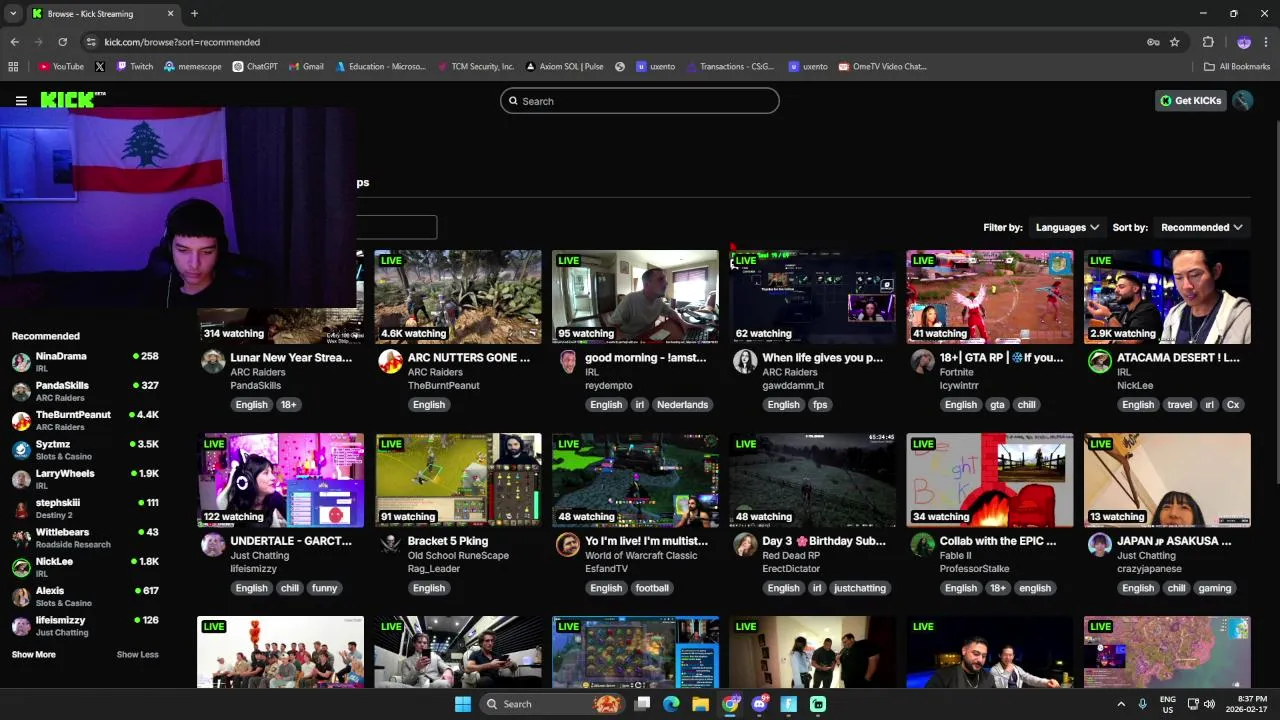
Task: Click crazyjapanese streamer avatar on card
Action: coord(1100,545)
